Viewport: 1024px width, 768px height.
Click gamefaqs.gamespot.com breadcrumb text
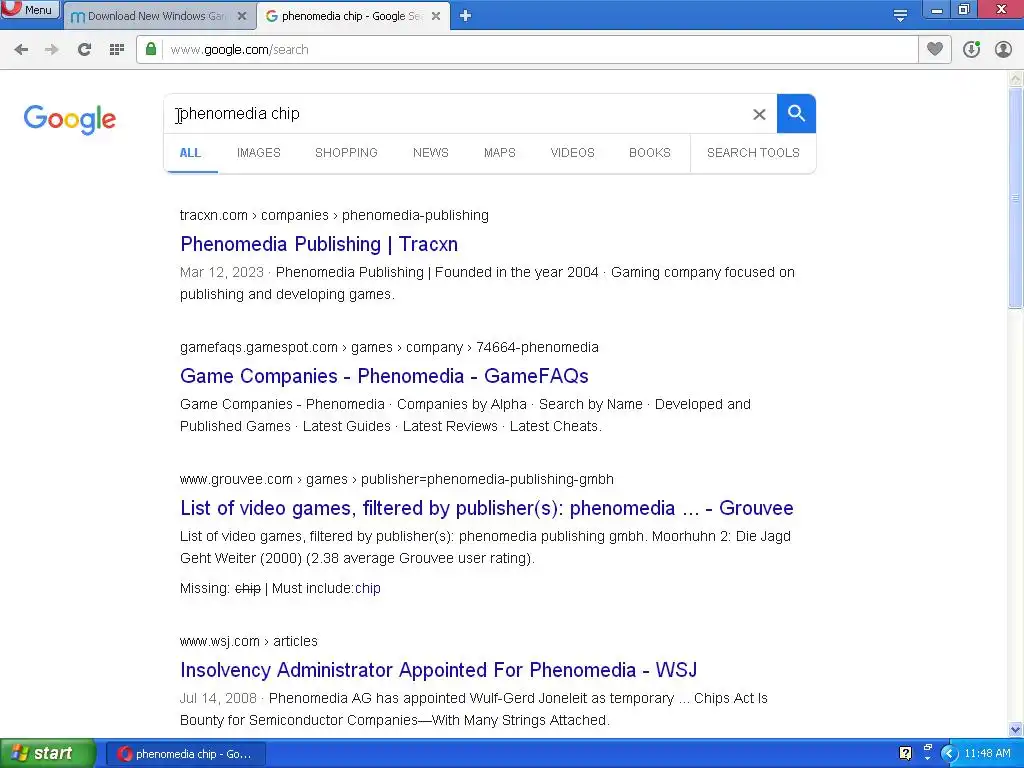pyautogui.click(x=389, y=347)
